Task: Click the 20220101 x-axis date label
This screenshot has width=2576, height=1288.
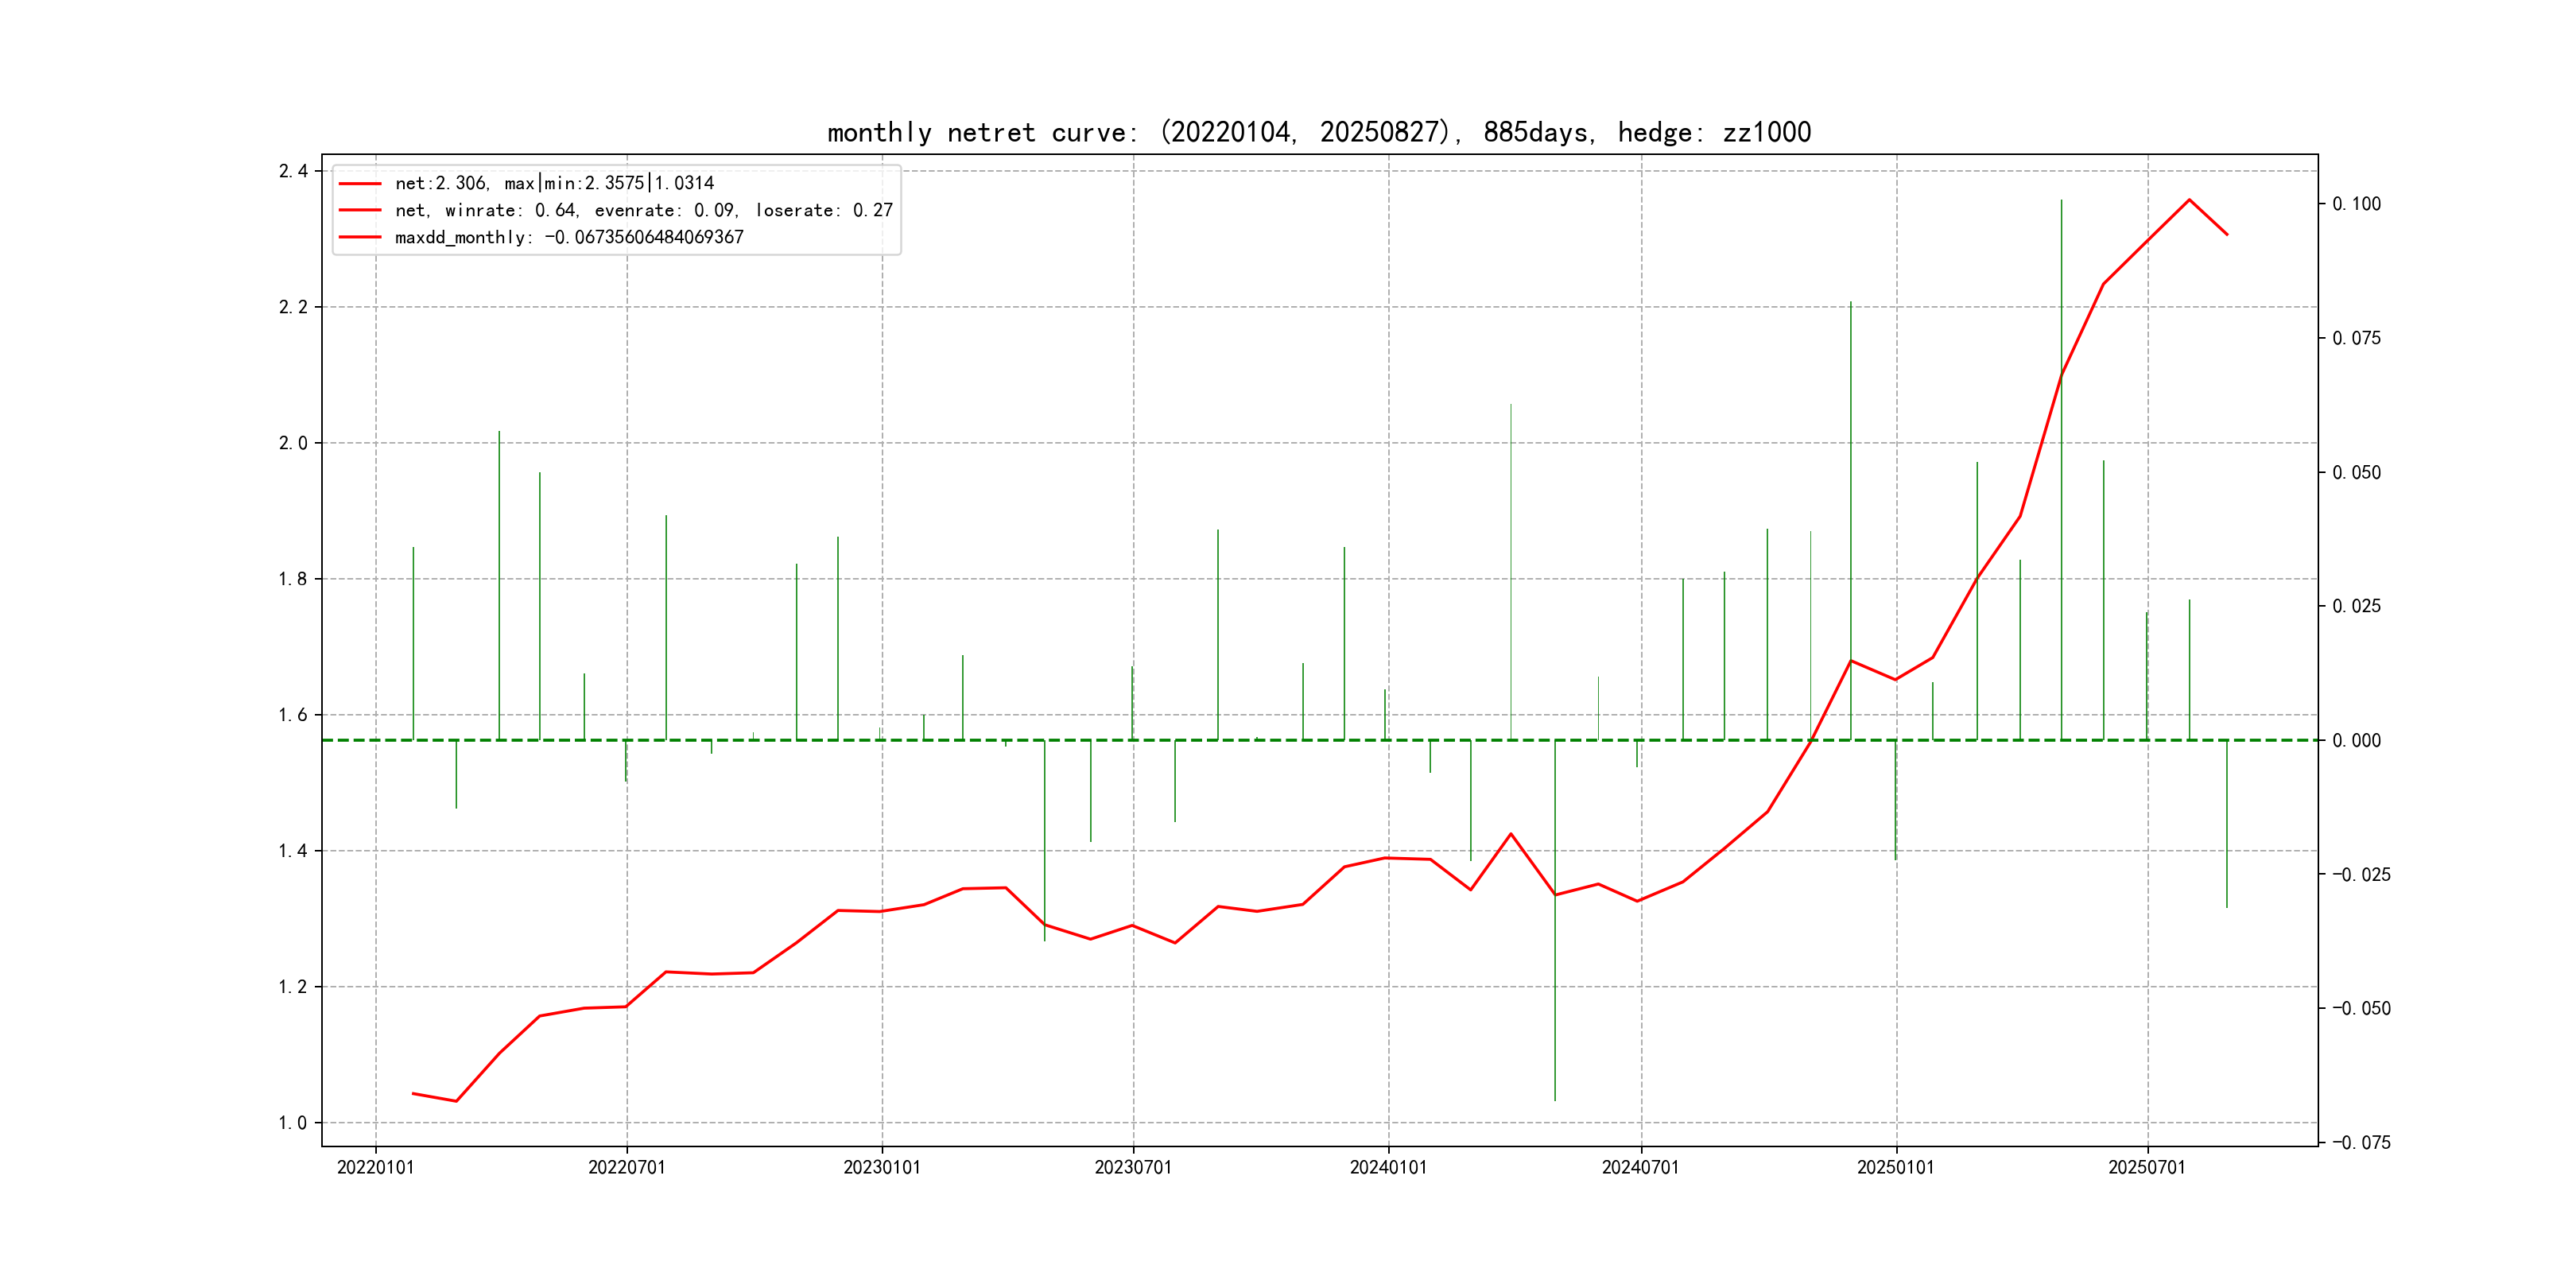Action: click(375, 1168)
